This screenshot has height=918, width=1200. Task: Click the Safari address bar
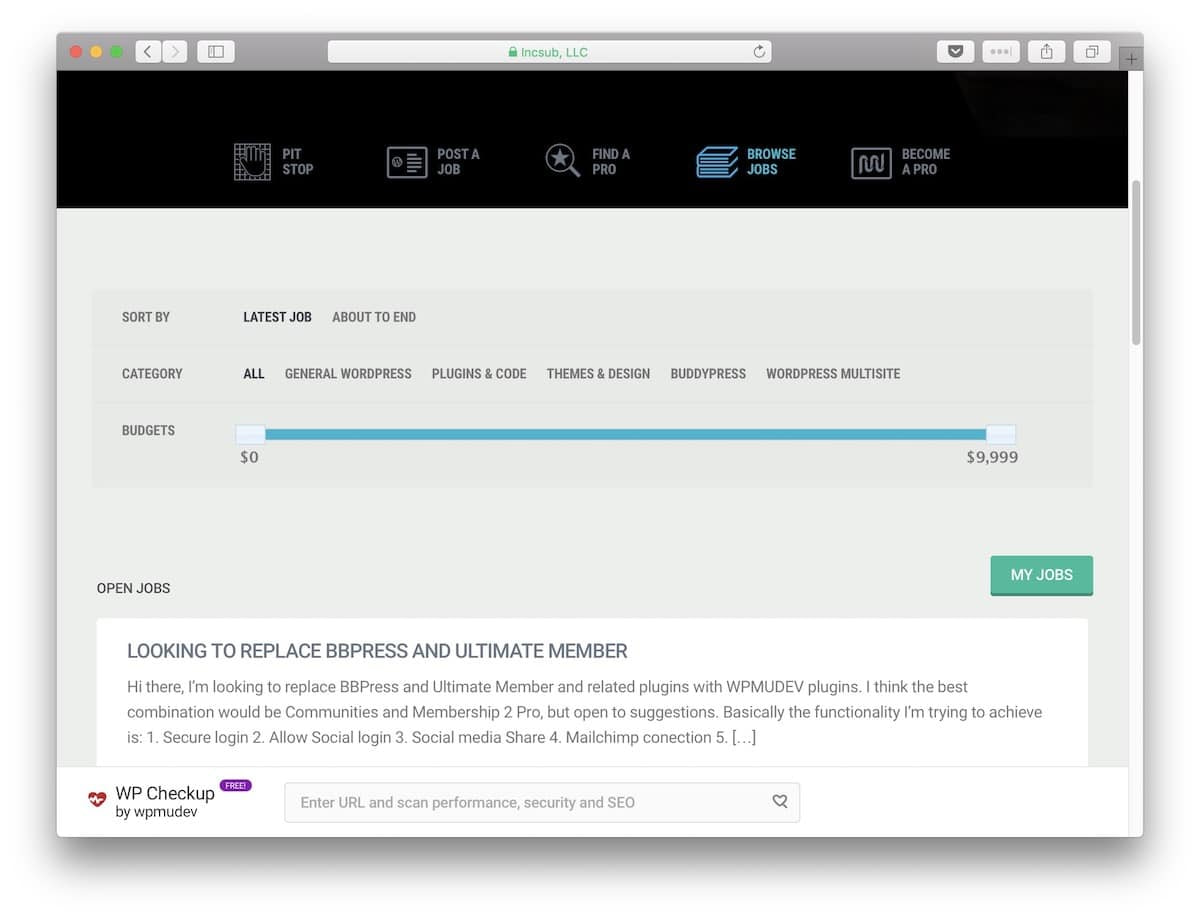pyautogui.click(x=549, y=52)
